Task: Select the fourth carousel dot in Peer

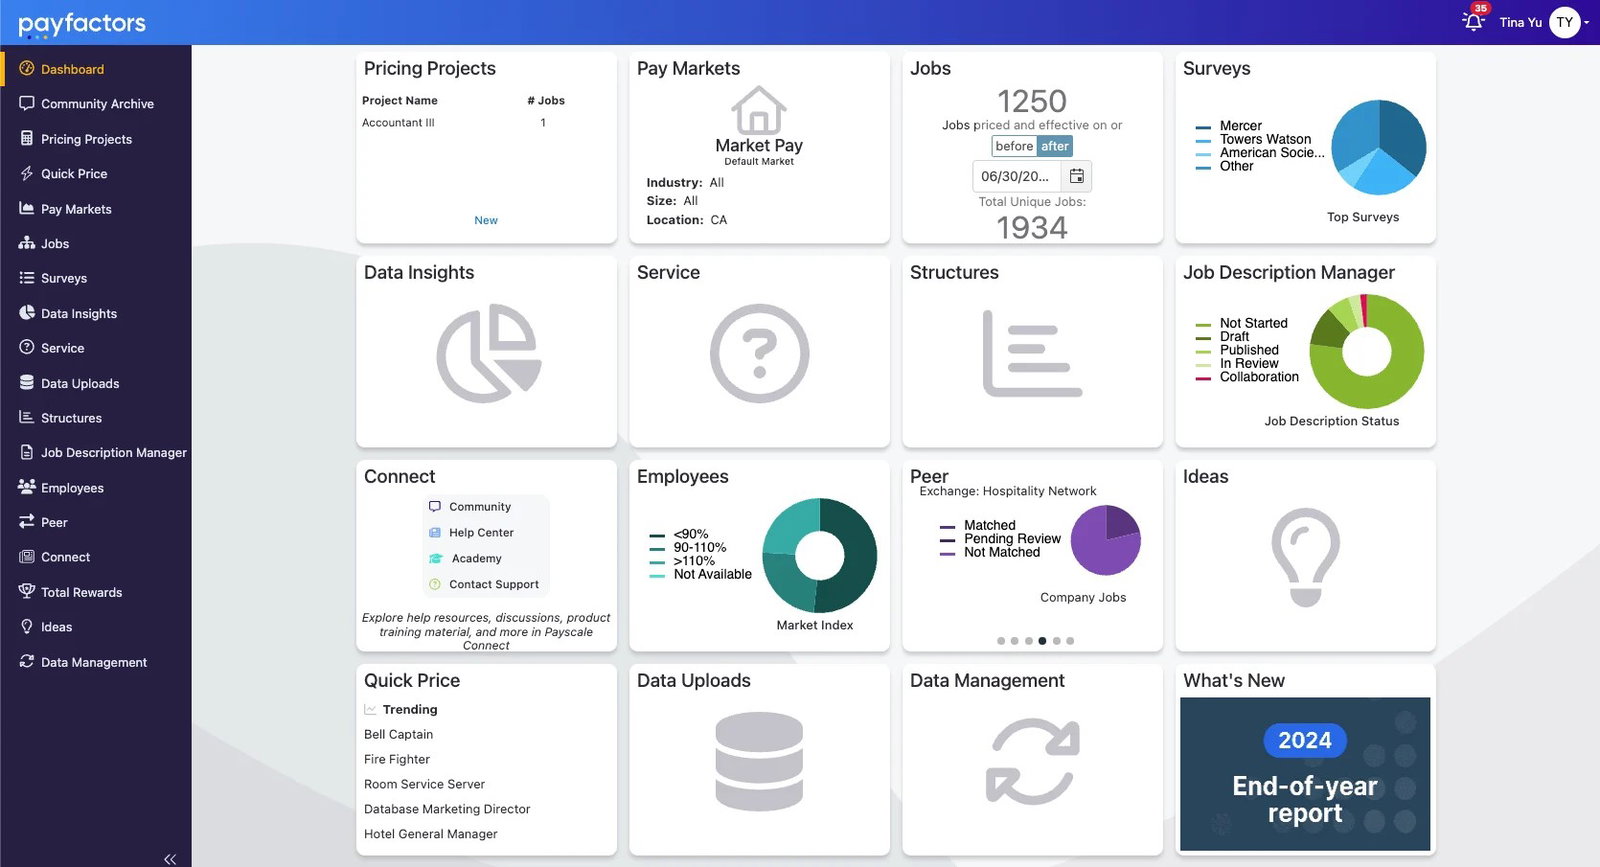Action: (1042, 641)
